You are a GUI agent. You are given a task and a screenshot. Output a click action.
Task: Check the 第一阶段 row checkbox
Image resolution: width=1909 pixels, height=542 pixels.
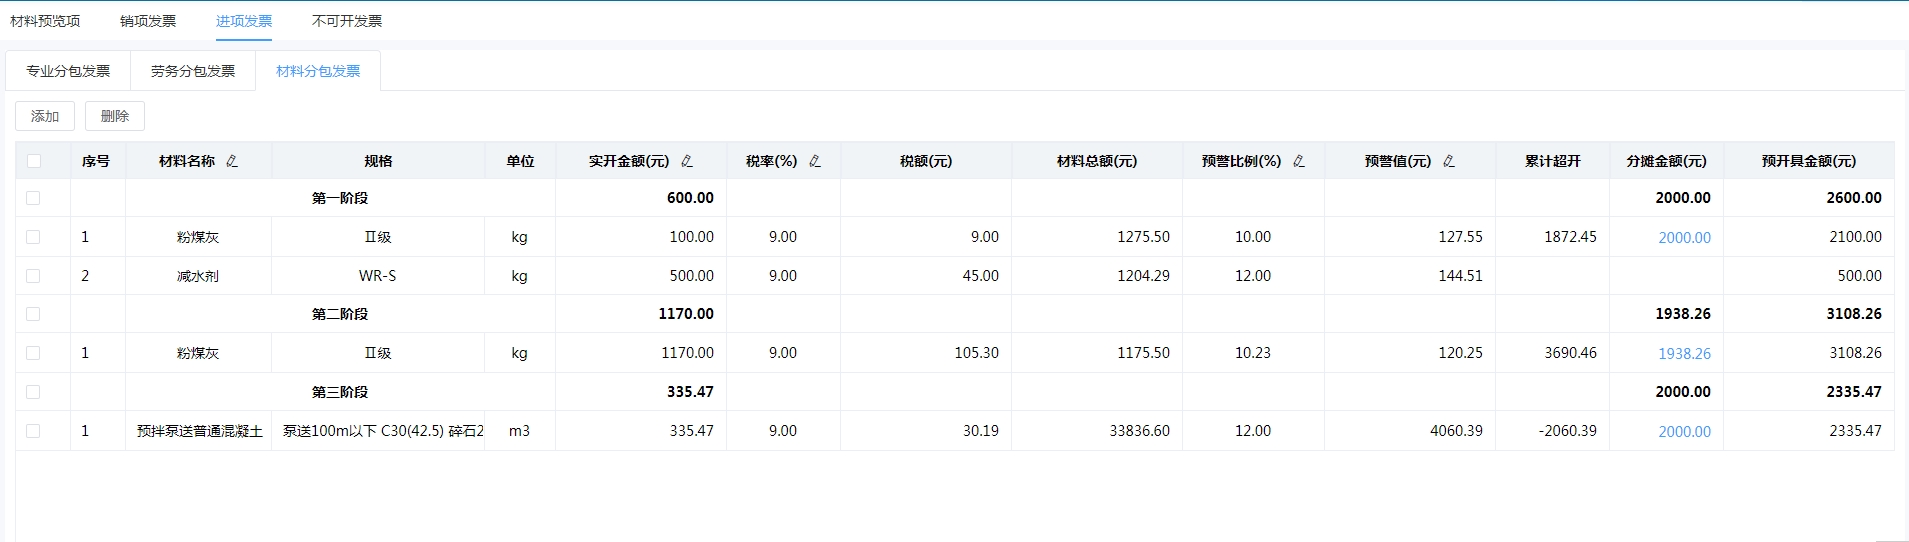tap(34, 198)
